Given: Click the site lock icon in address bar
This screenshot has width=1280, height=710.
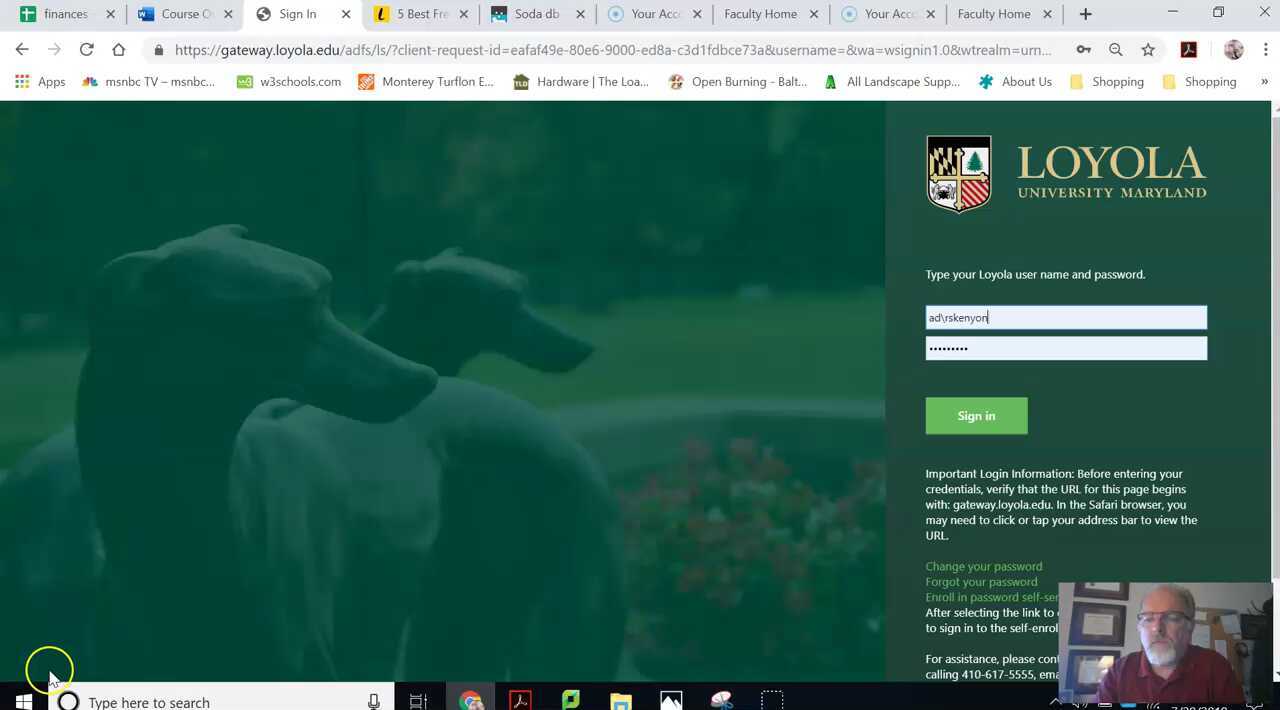Looking at the screenshot, I should click(158, 50).
